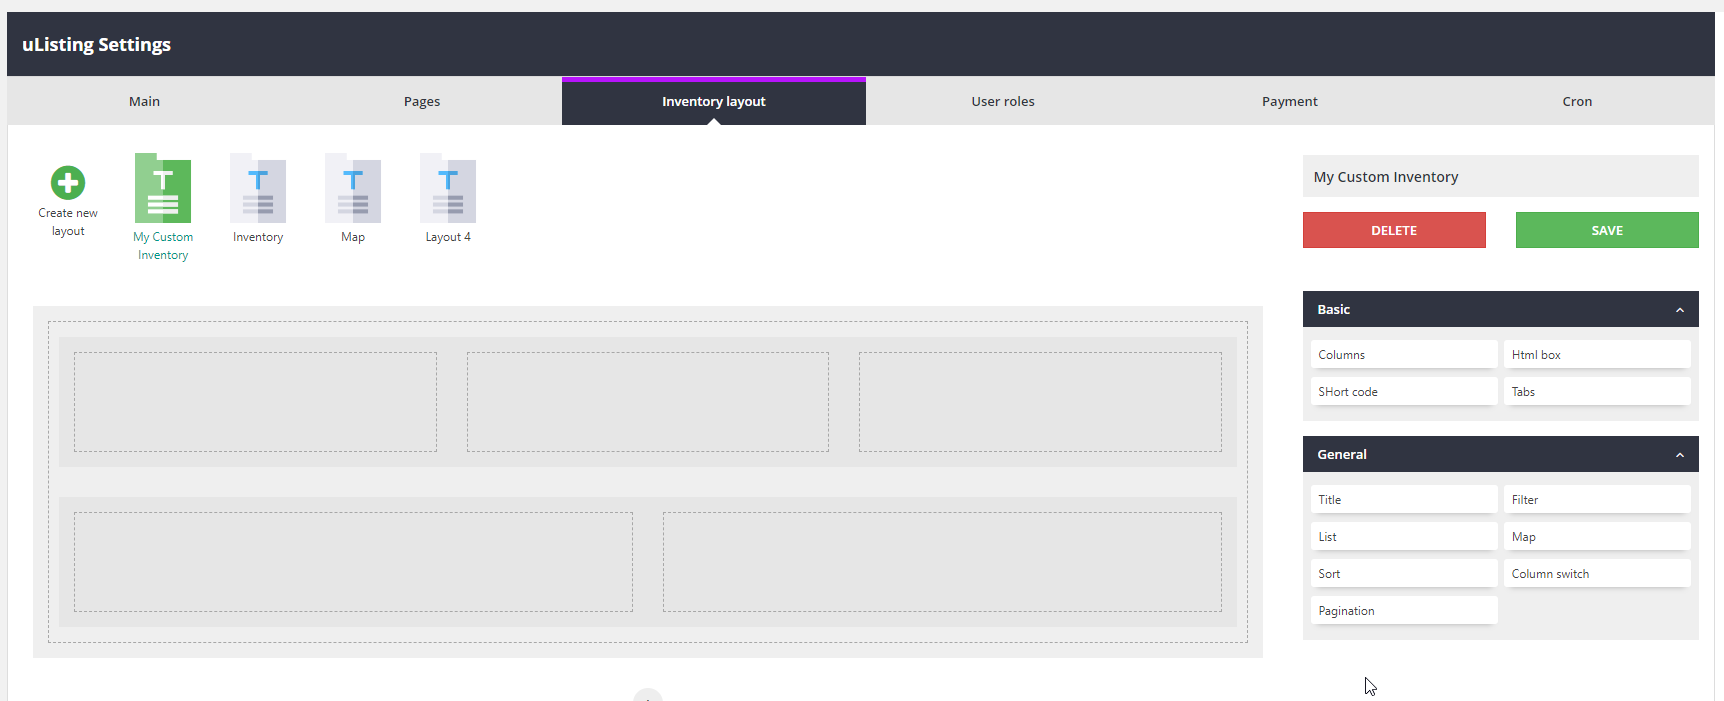Collapse the Basic panel
Screen dimensions: 1724x701
pos(1679,310)
